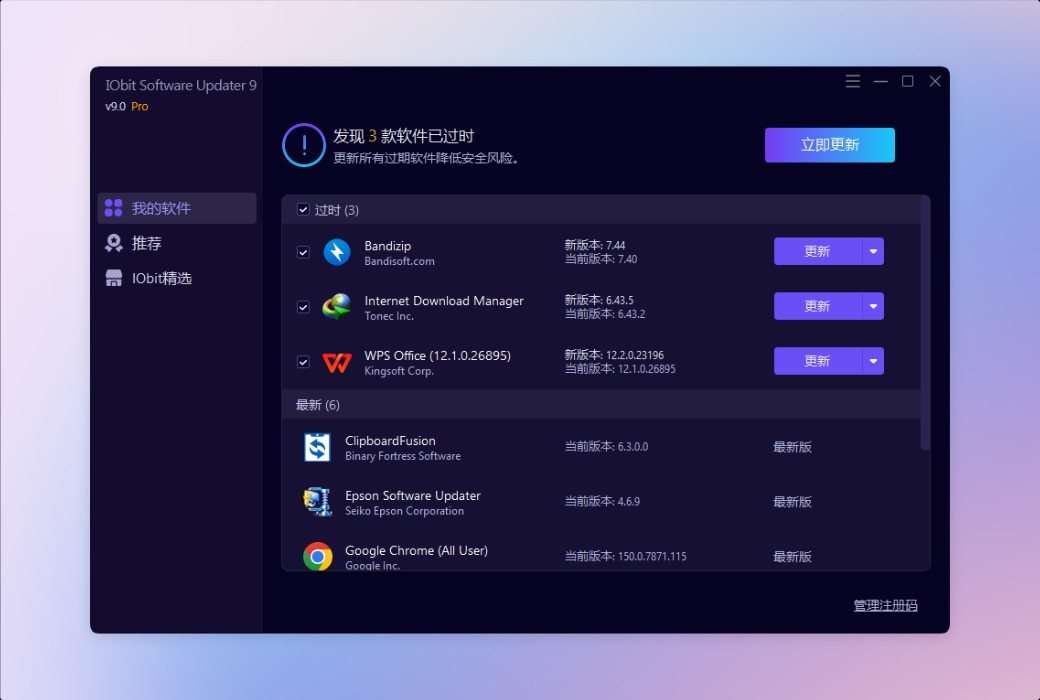1040x700 pixels.
Task: Click 当前版本: 12.1.0.26895 version text
Action: (x=620, y=369)
